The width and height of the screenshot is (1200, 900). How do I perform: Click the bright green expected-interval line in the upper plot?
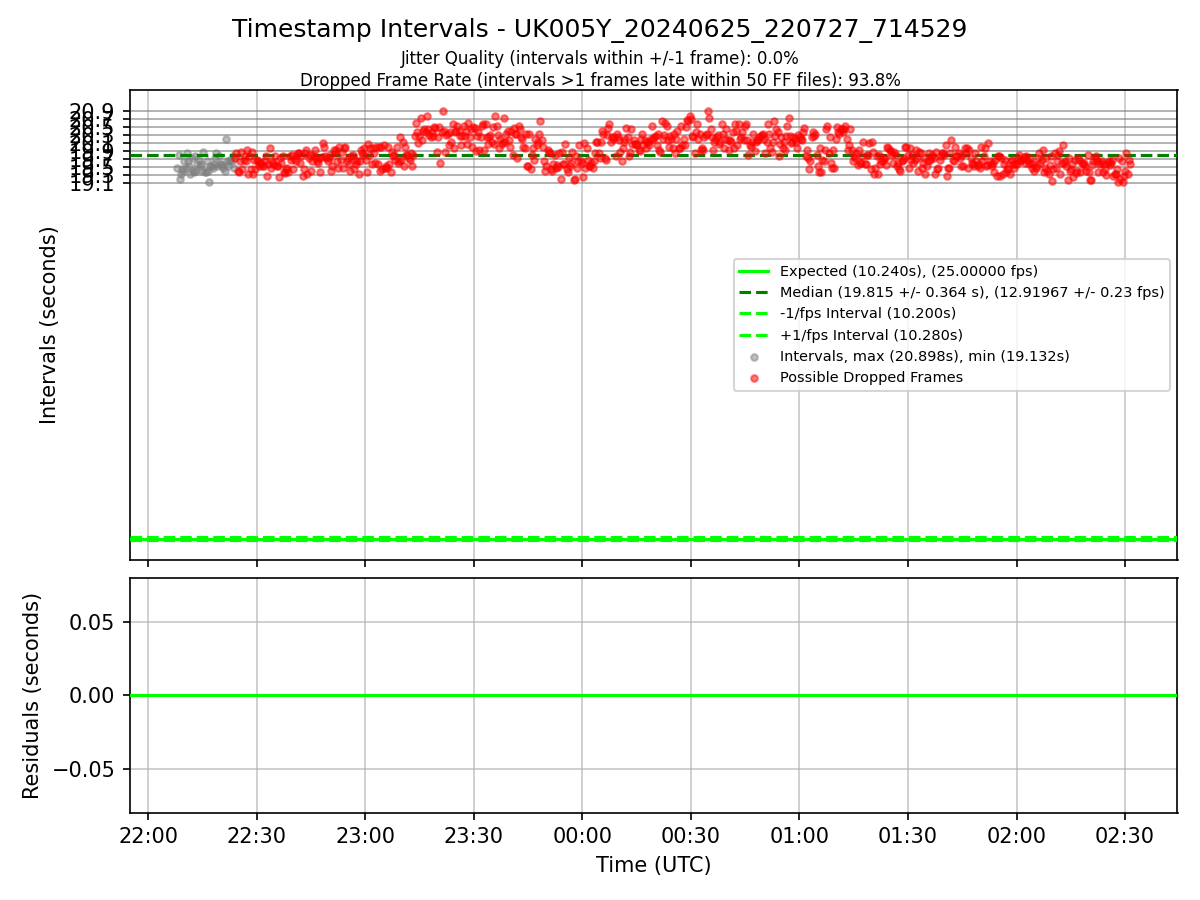tap(653, 539)
